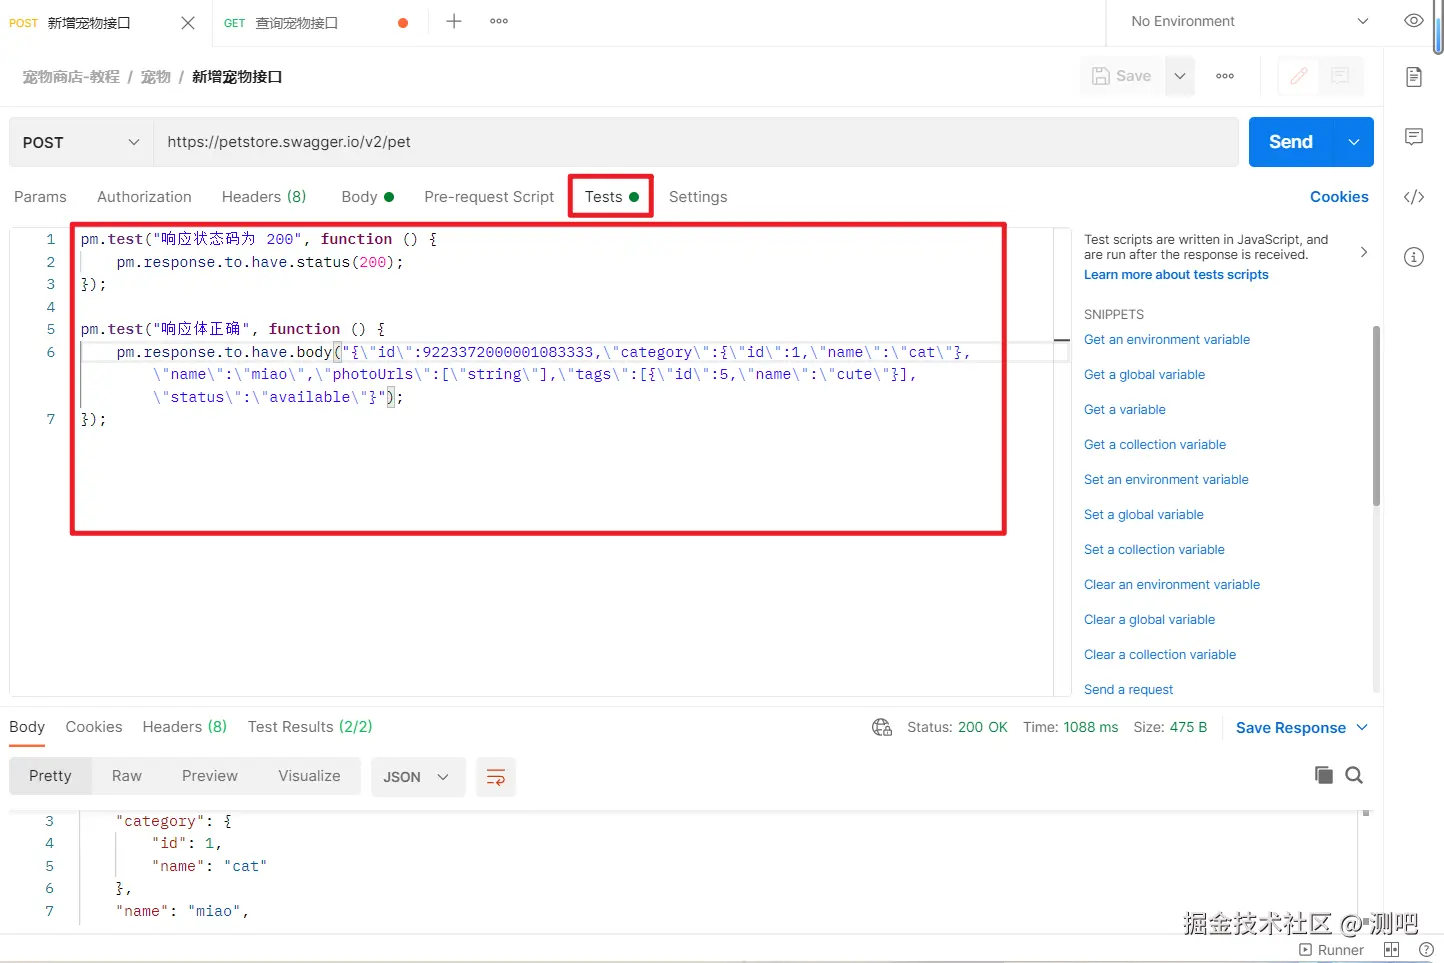Select the Raw response view
This screenshot has height=963, width=1444.
pos(127,776)
